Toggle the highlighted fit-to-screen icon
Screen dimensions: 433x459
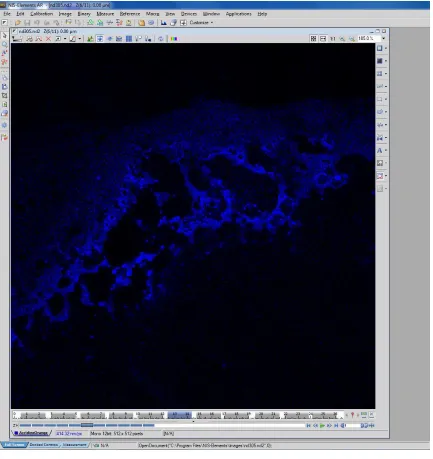[100, 39]
